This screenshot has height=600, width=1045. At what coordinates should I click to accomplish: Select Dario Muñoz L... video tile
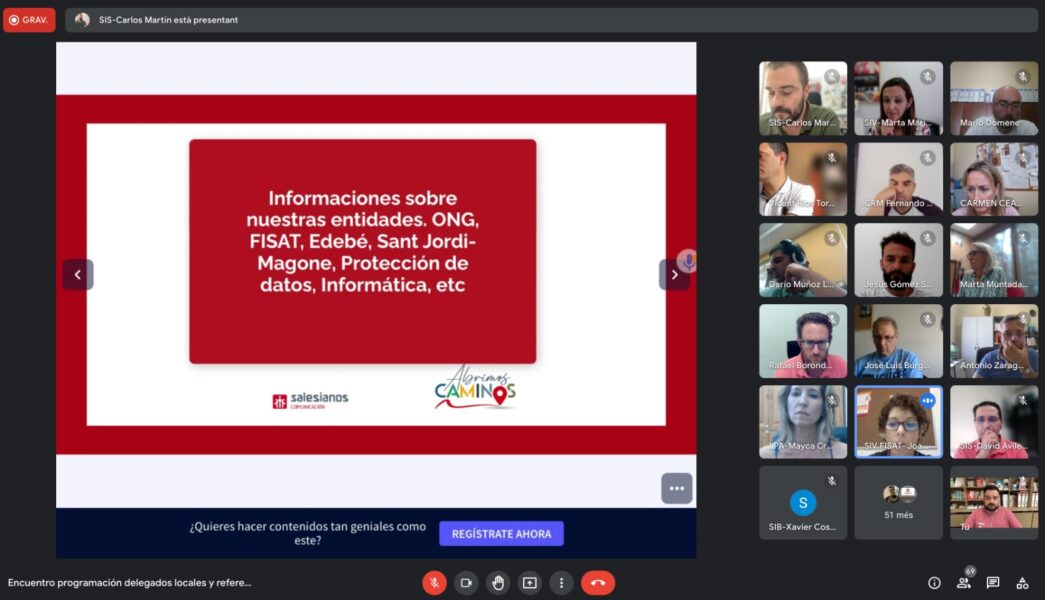click(x=803, y=260)
